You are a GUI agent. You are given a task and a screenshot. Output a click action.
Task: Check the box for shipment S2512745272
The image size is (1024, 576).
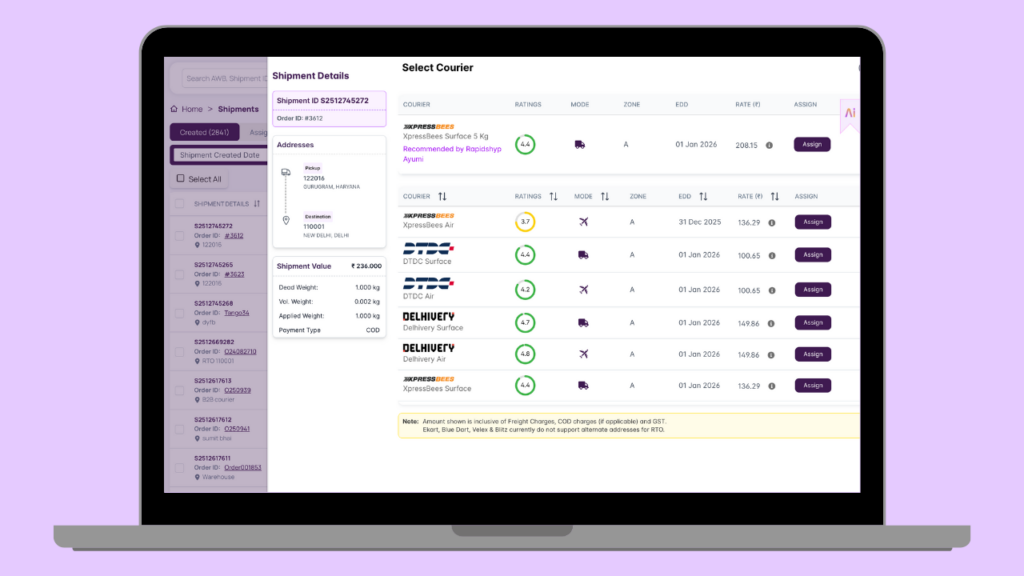tap(179, 236)
